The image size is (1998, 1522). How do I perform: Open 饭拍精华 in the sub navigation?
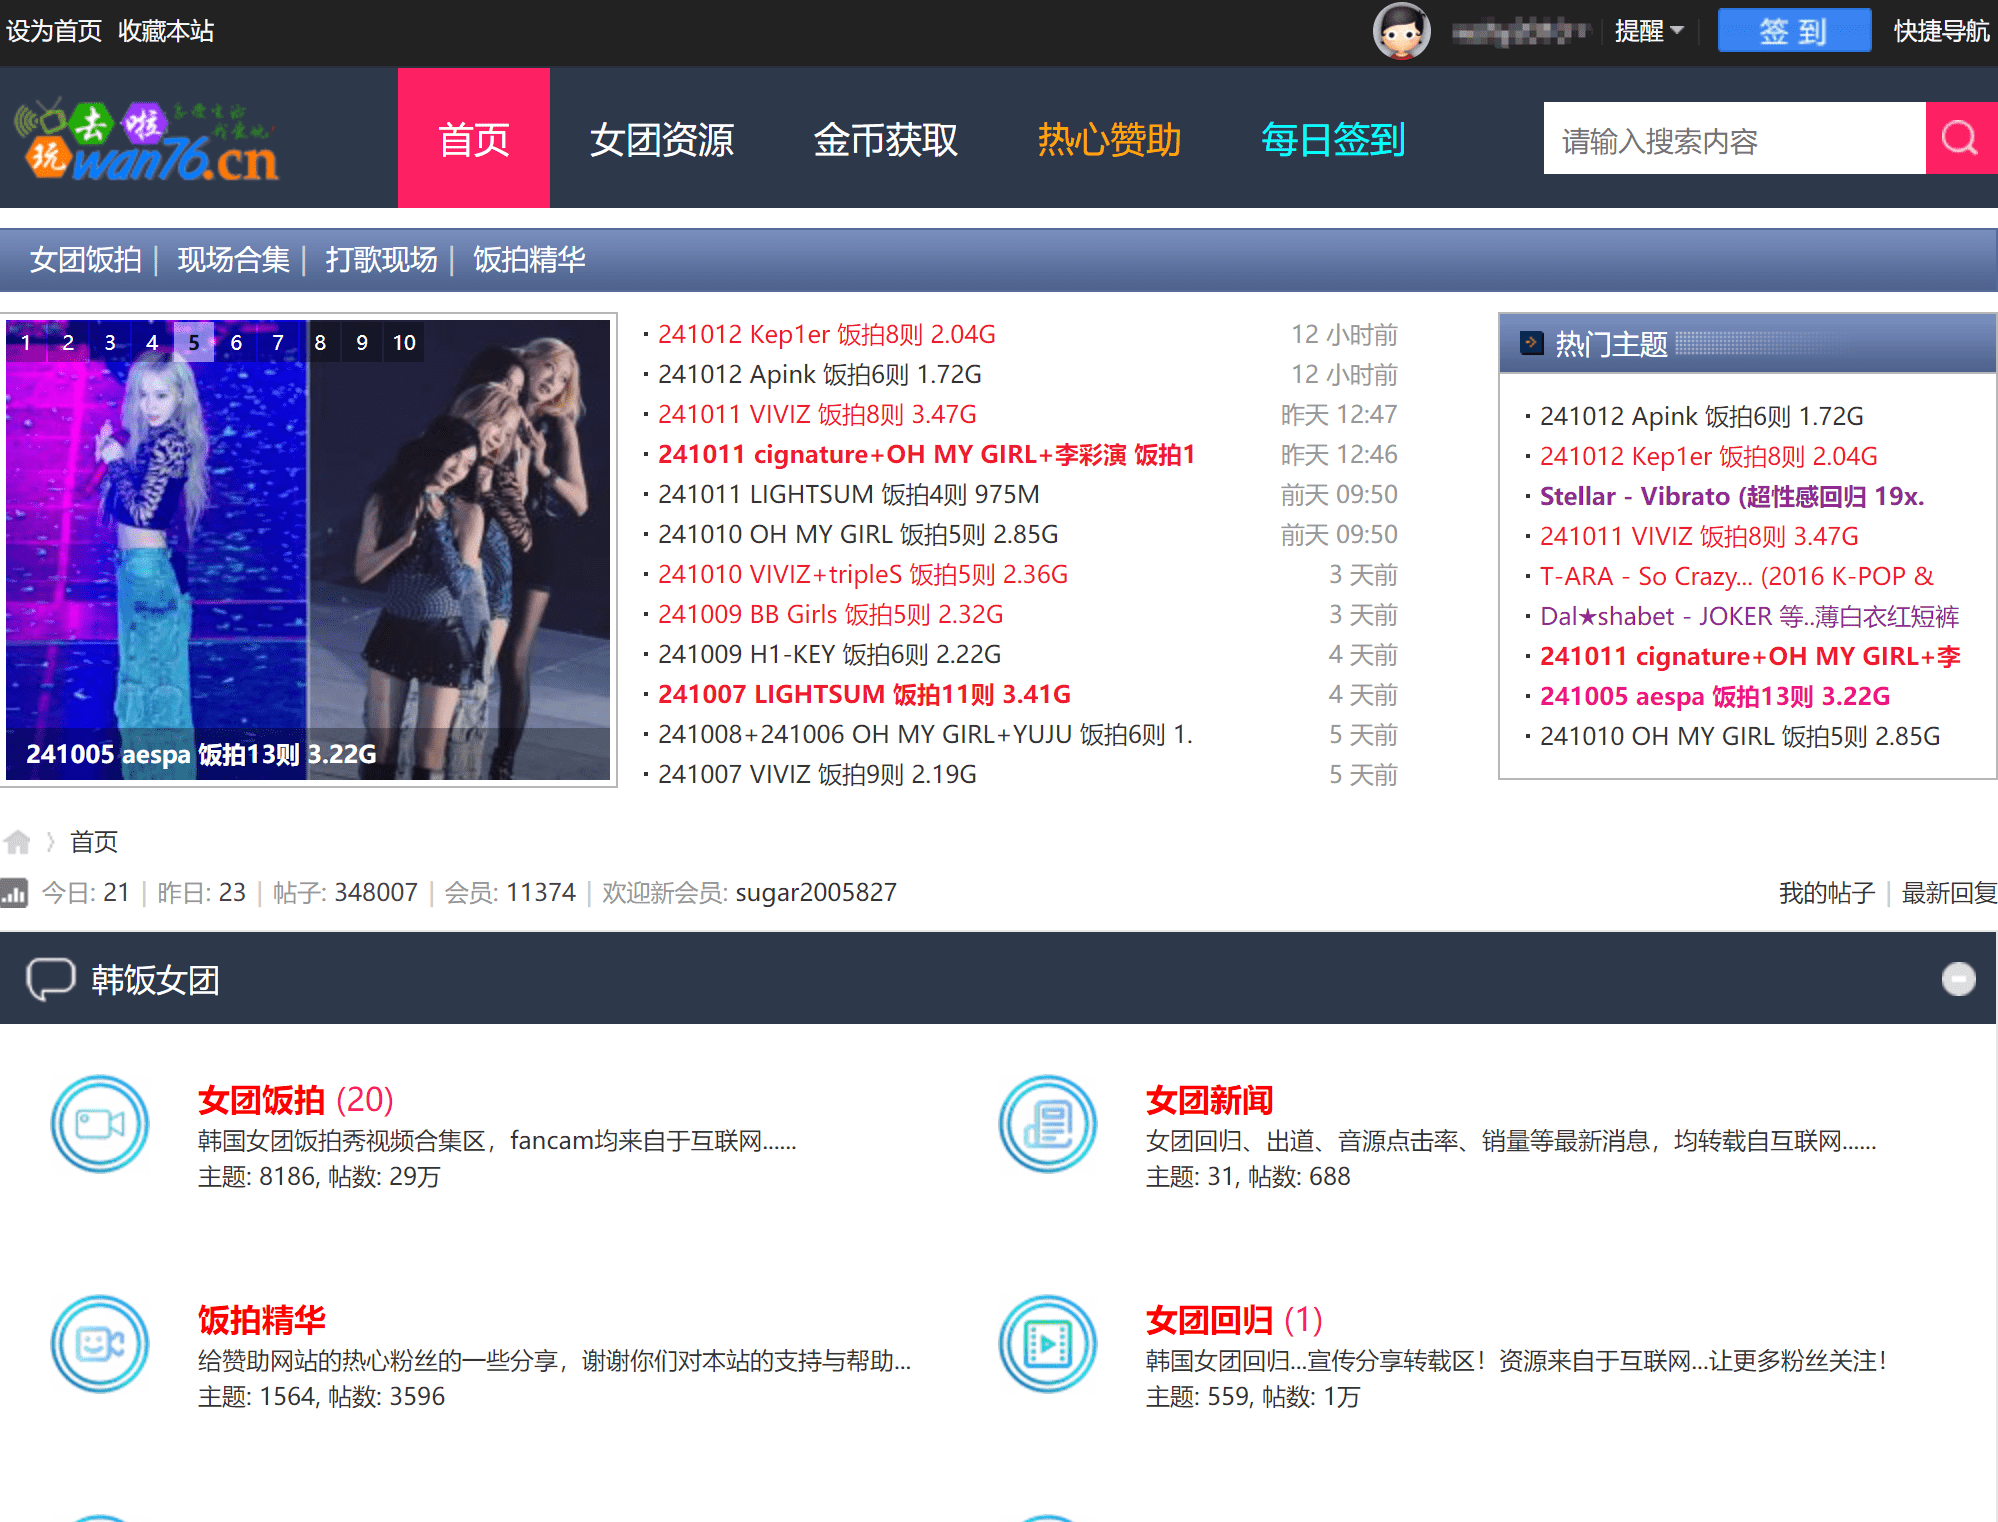point(529,259)
